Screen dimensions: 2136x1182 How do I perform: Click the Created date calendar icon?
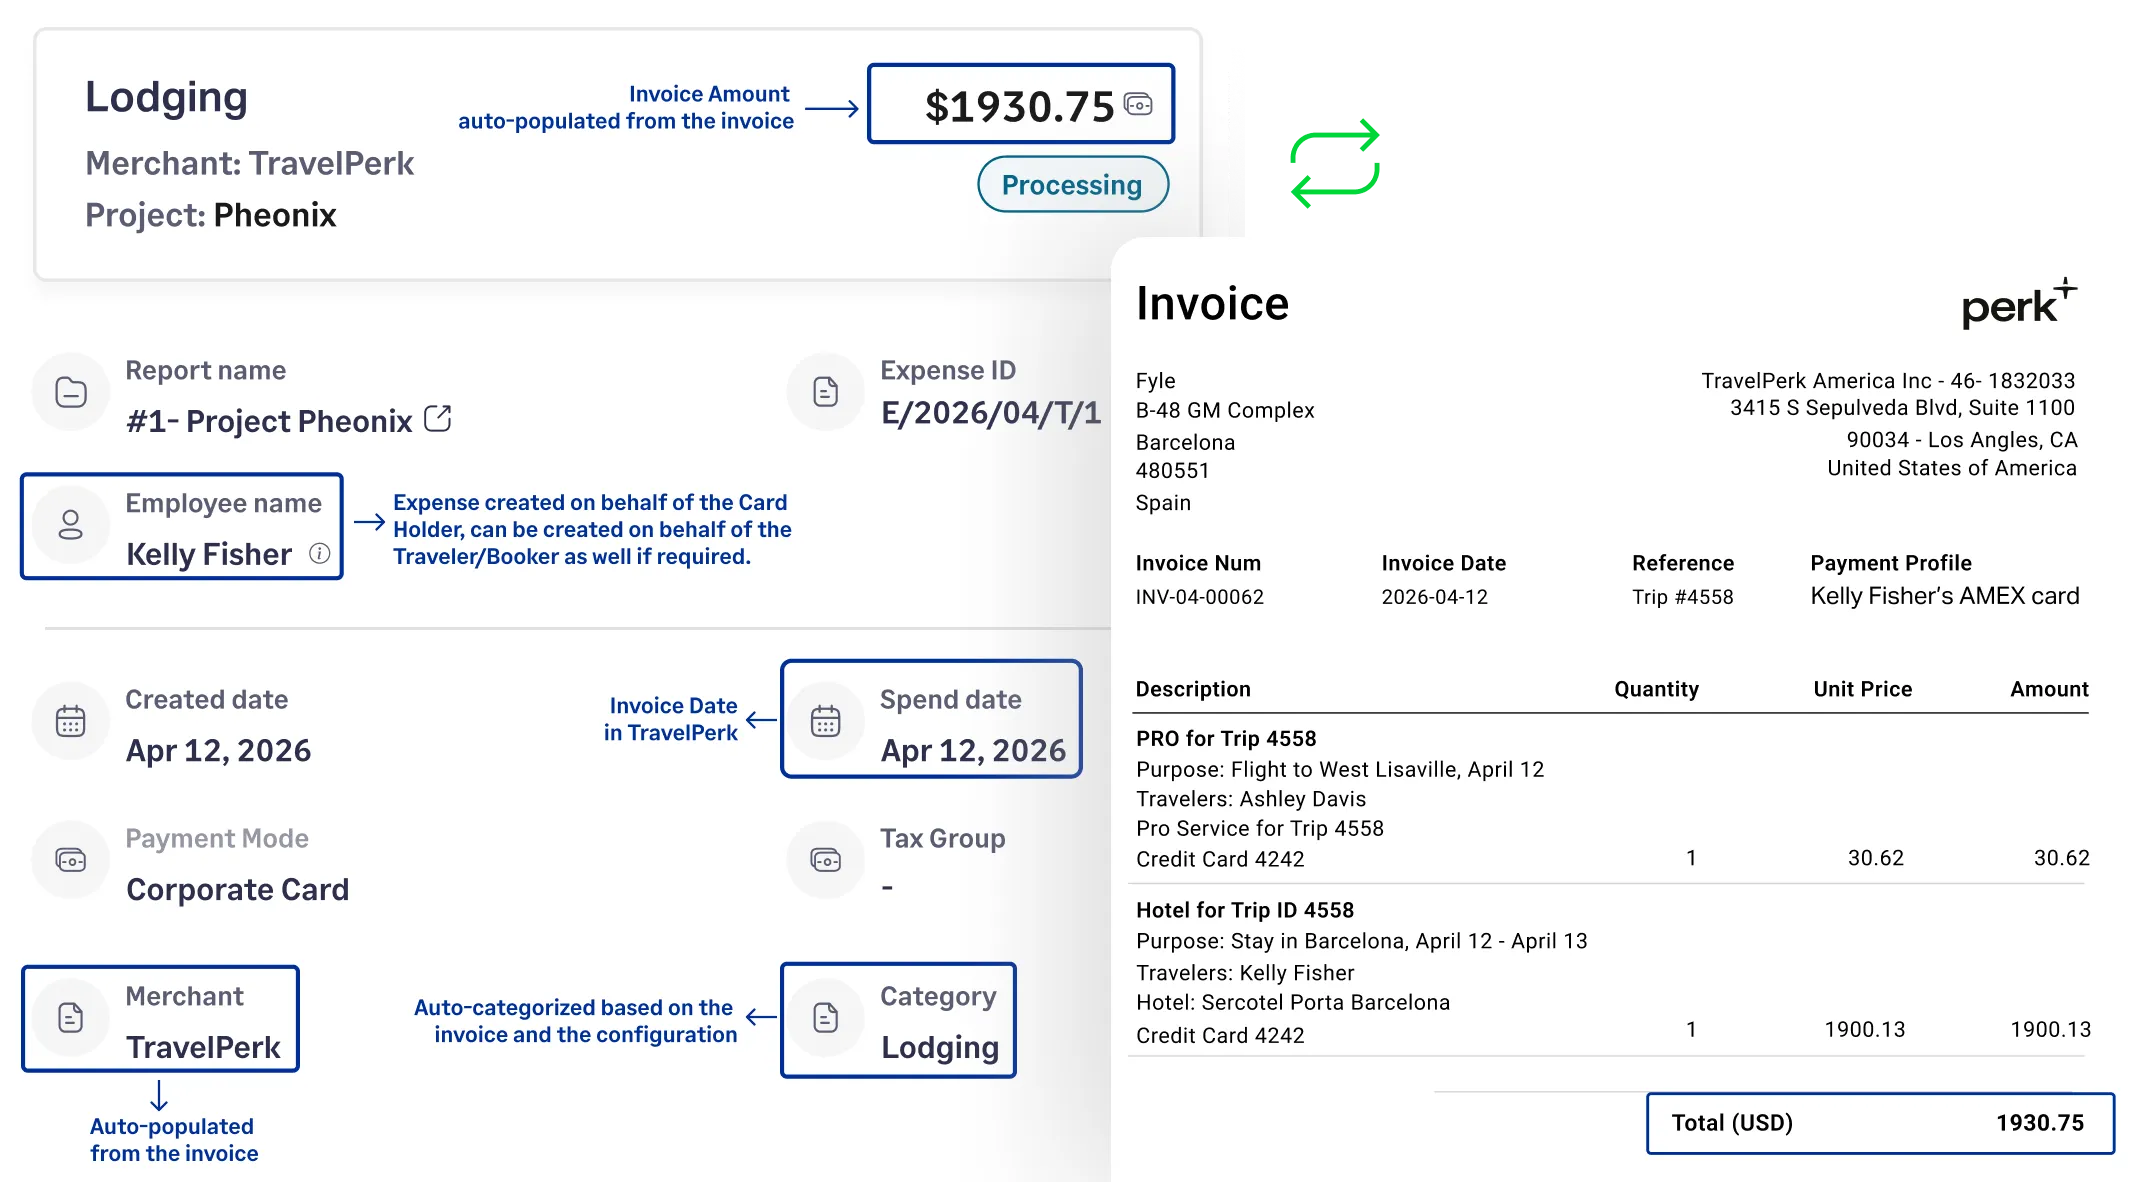pyautogui.click(x=70, y=720)
